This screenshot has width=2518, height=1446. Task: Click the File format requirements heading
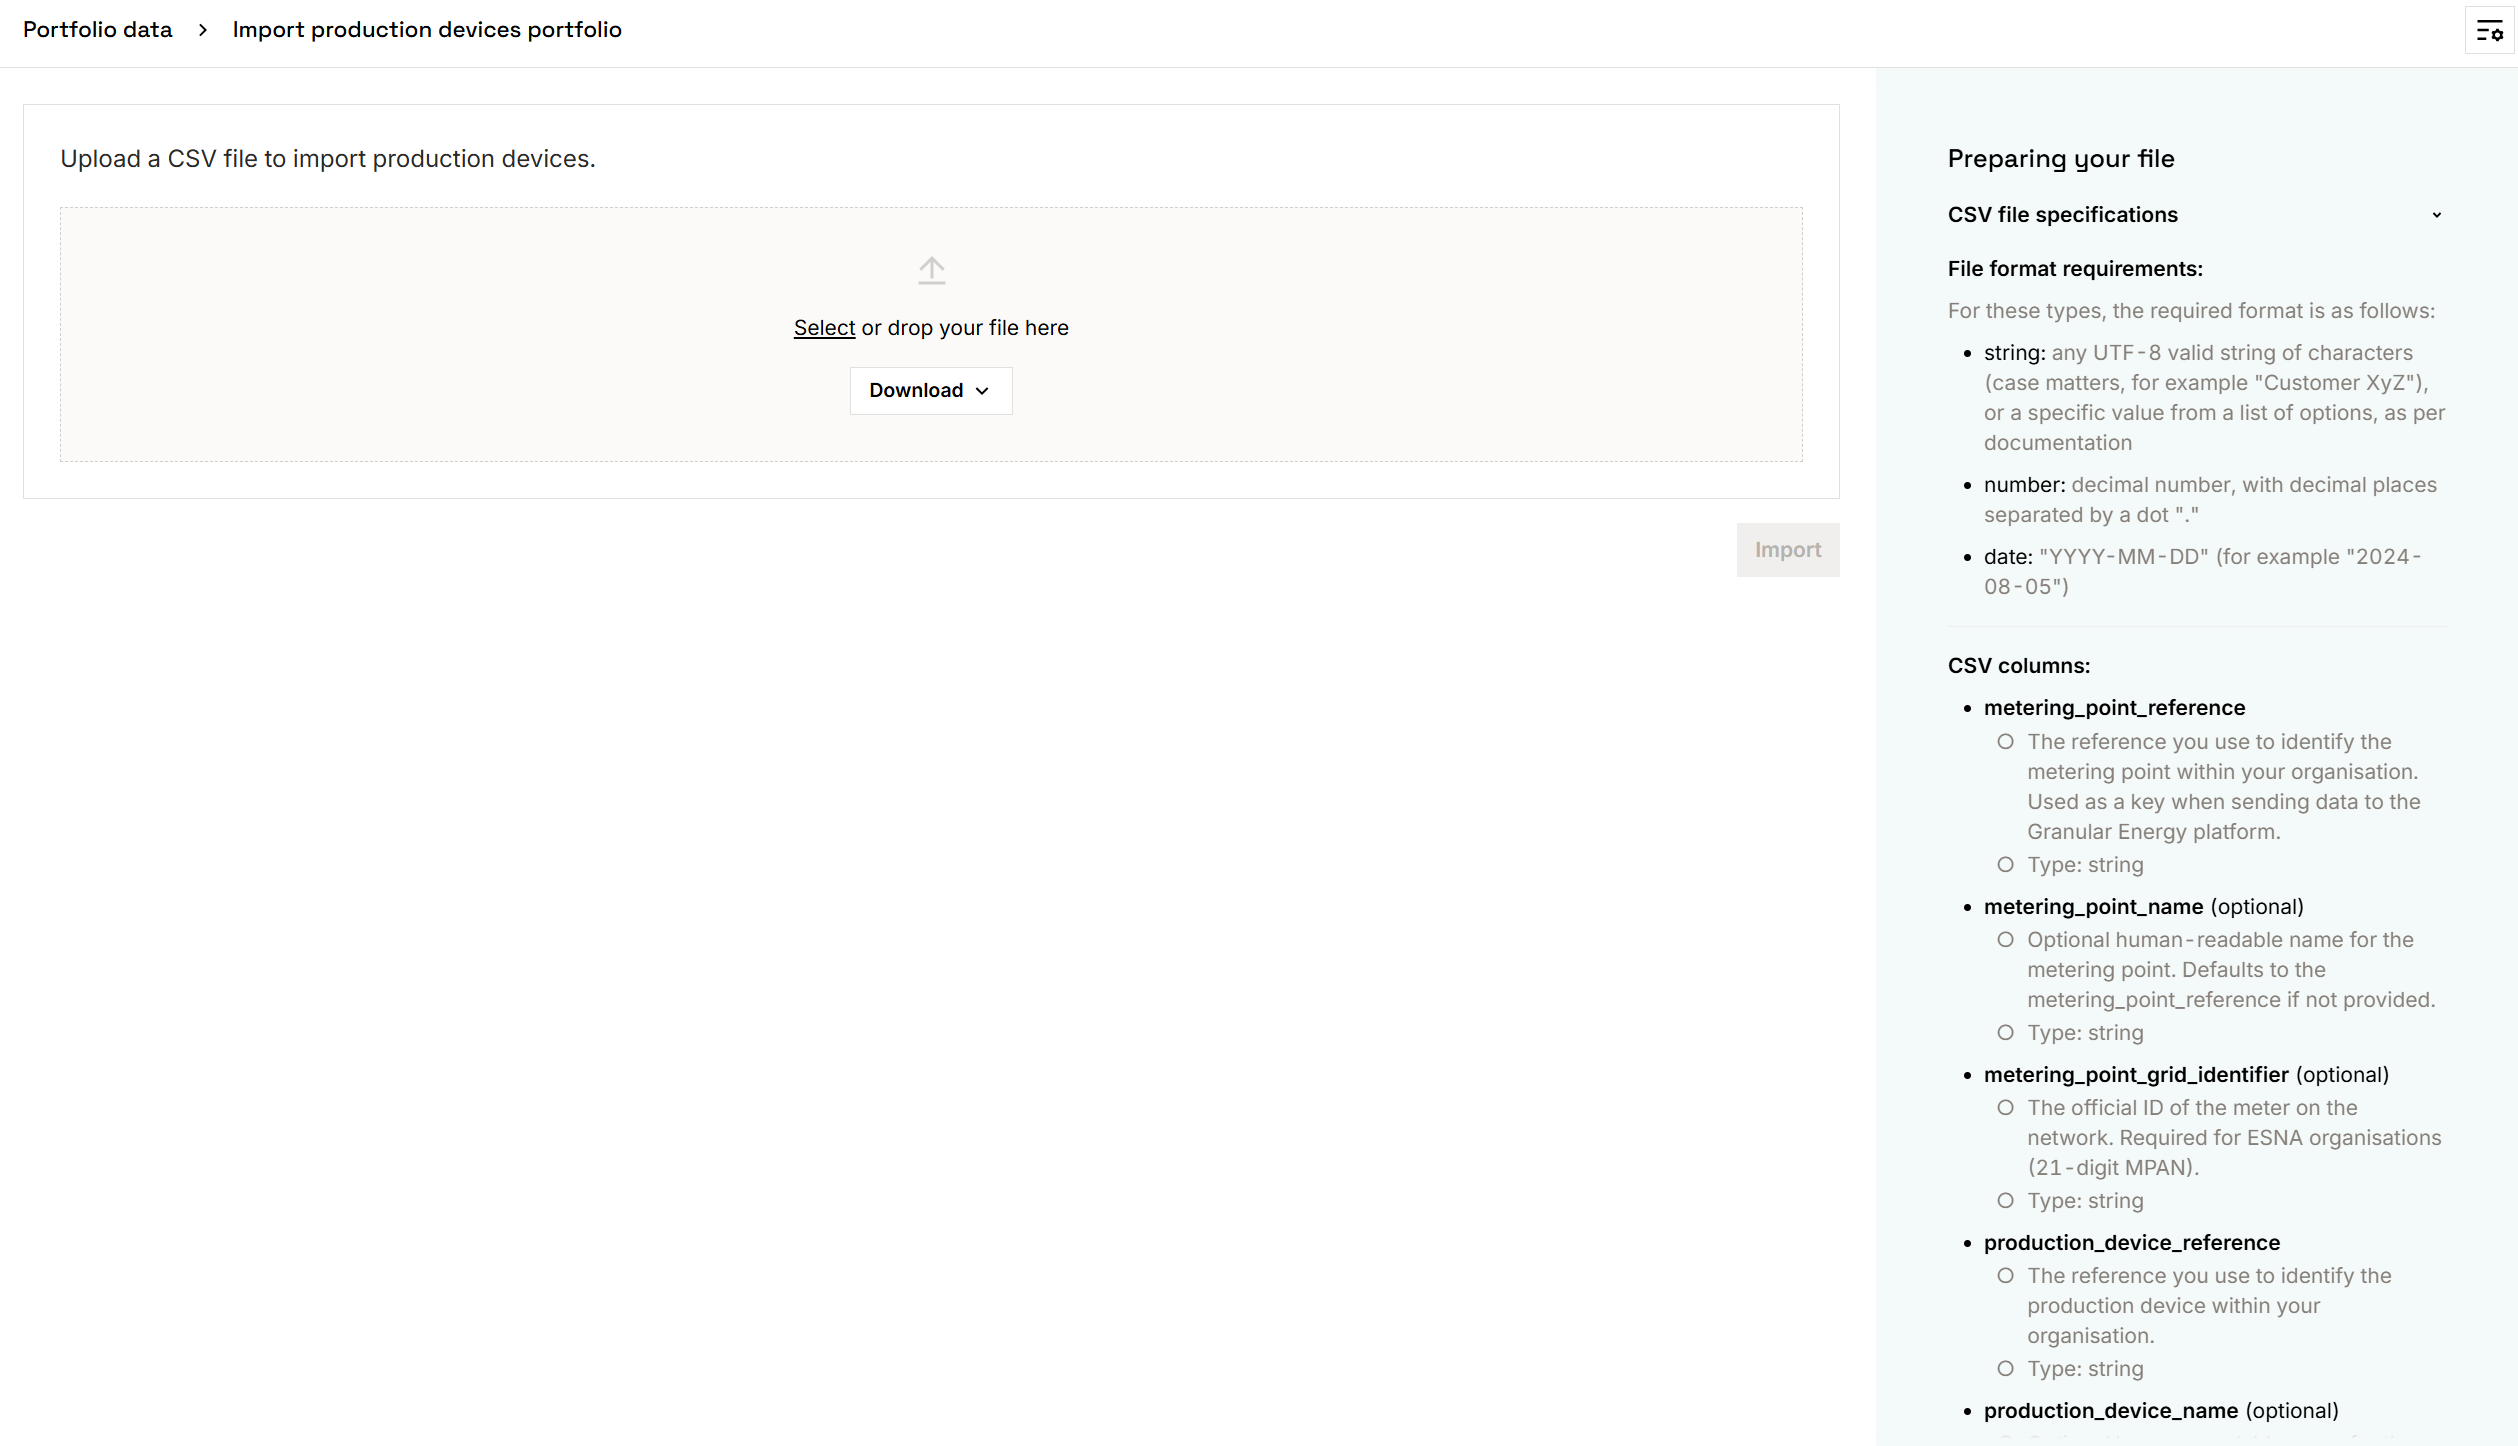pyautogui.click(x=2074, y=269)
